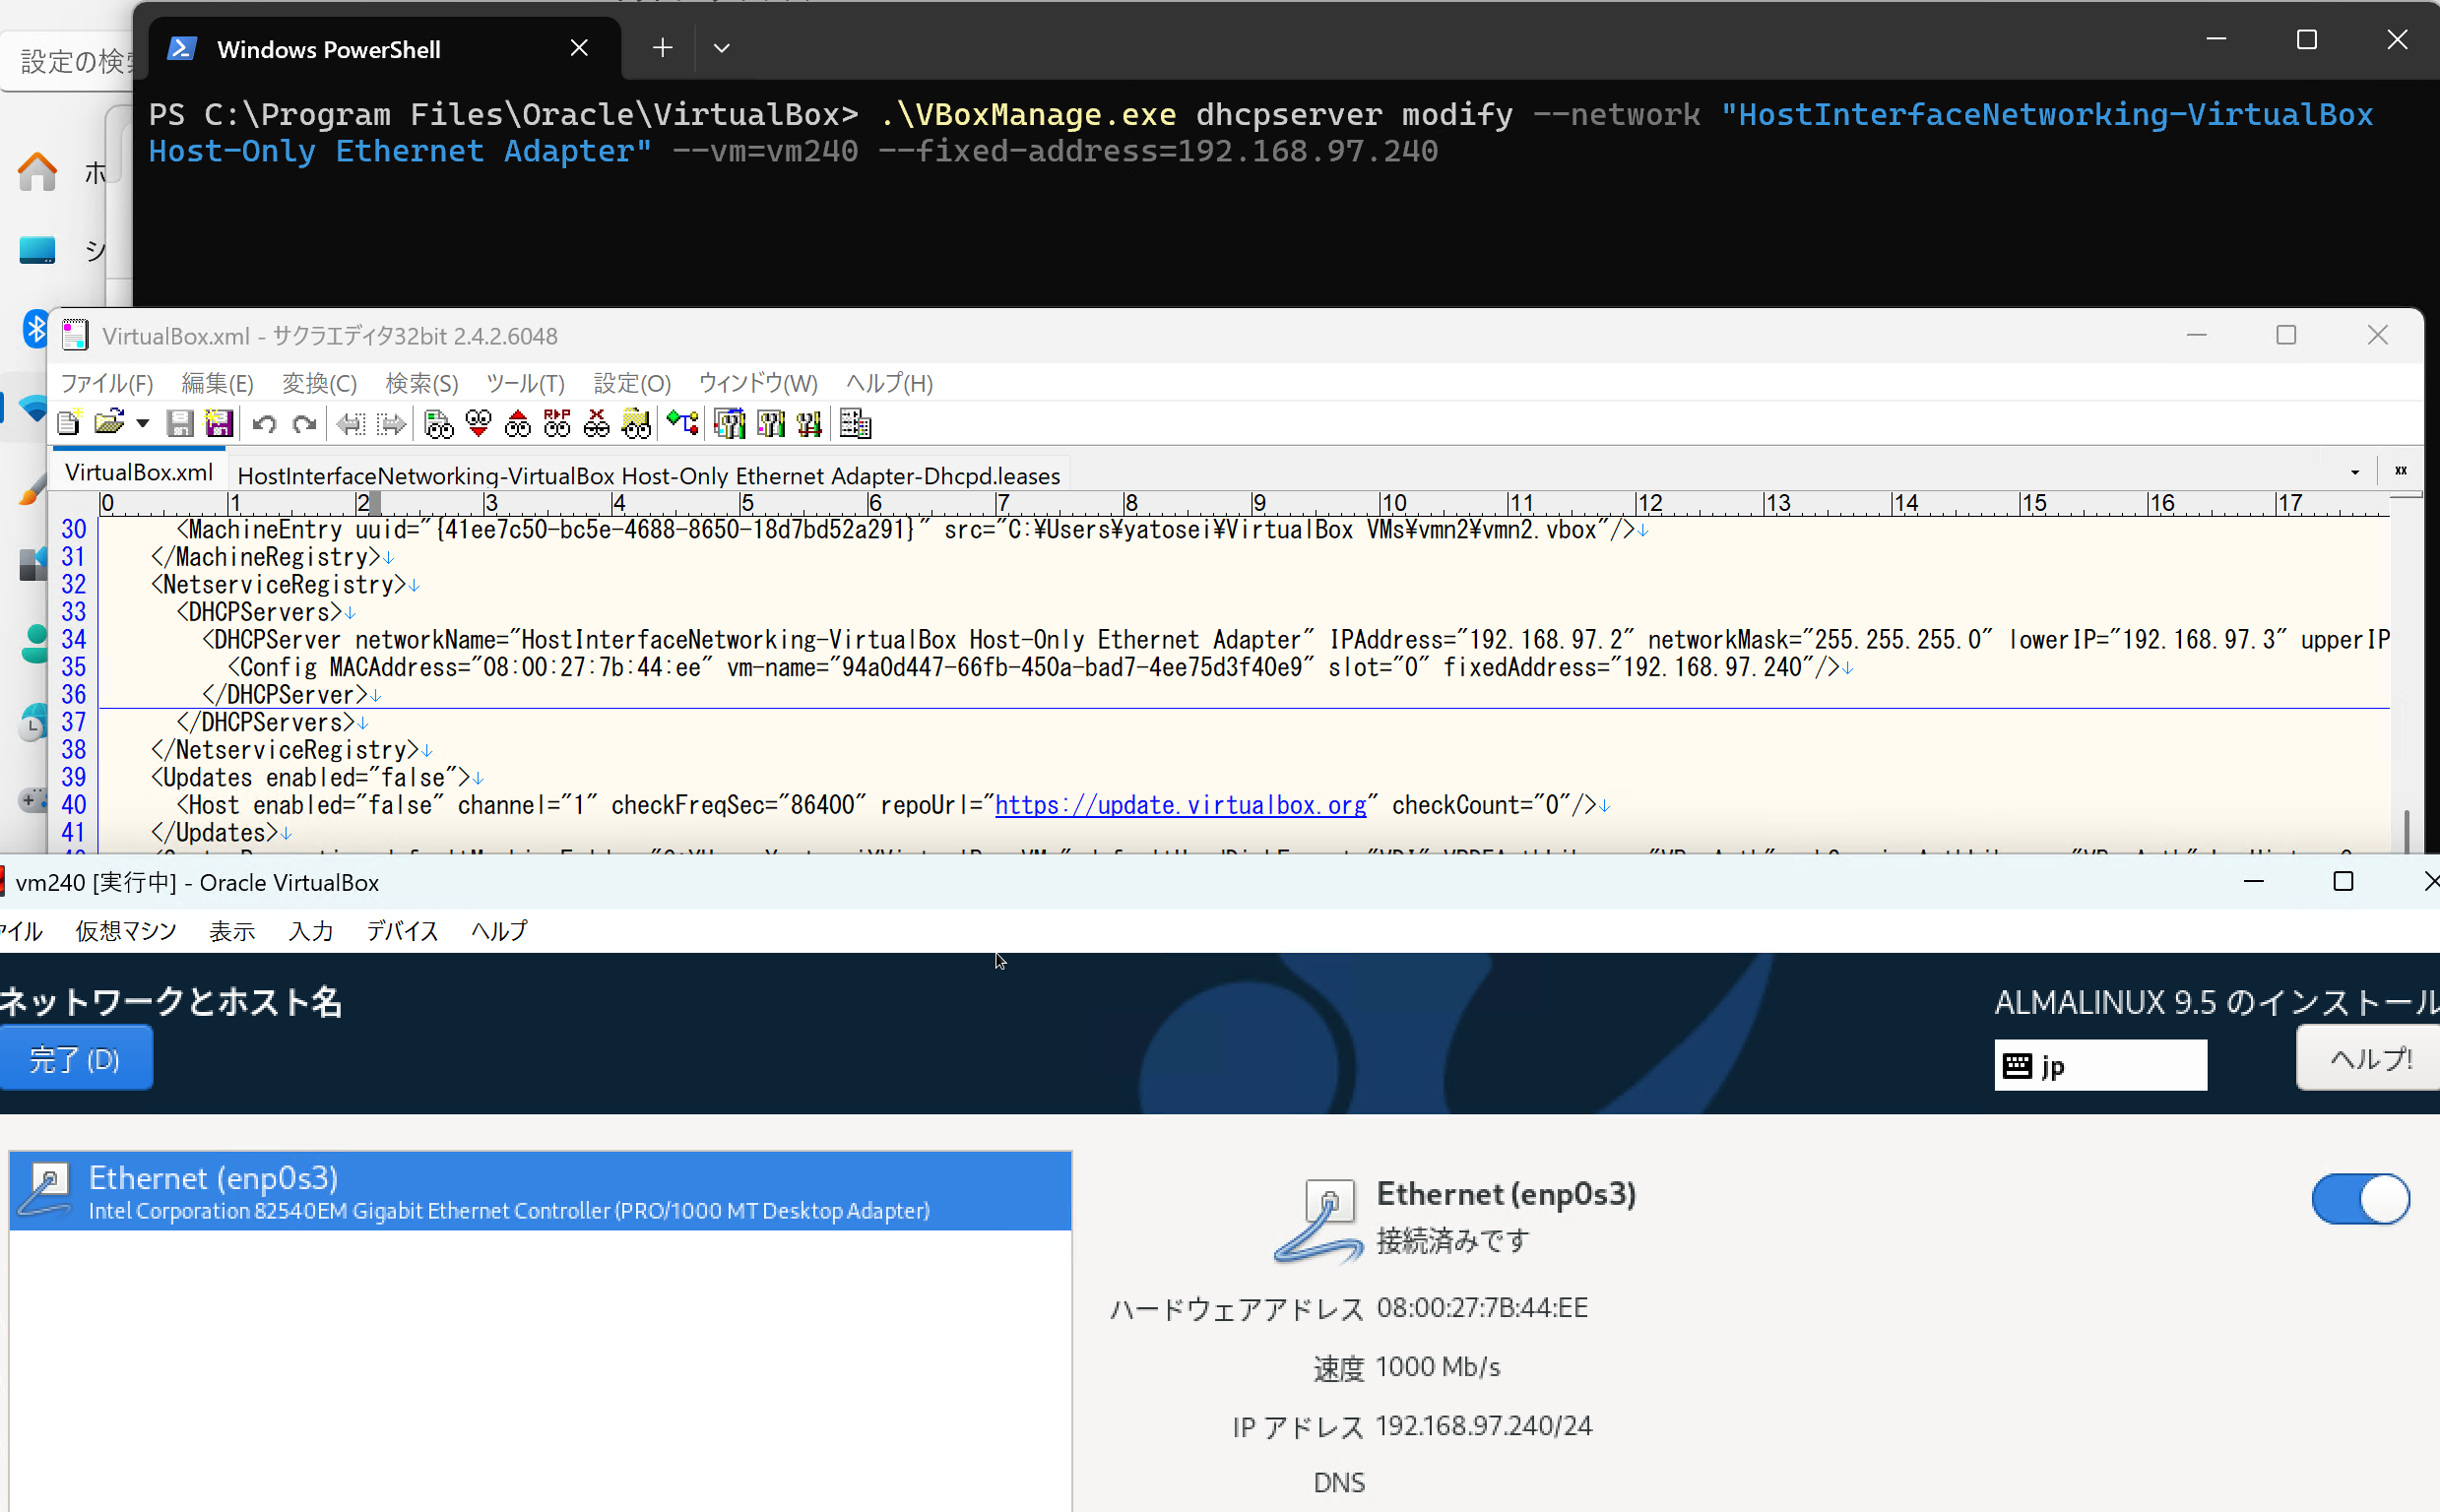Click the Undo arrow icon

pos(264,424)
